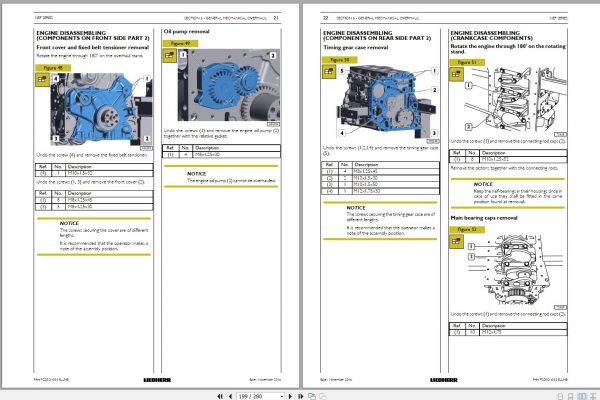
Task: Select the continuous facing view layout
Action: (x=593, y=397)
